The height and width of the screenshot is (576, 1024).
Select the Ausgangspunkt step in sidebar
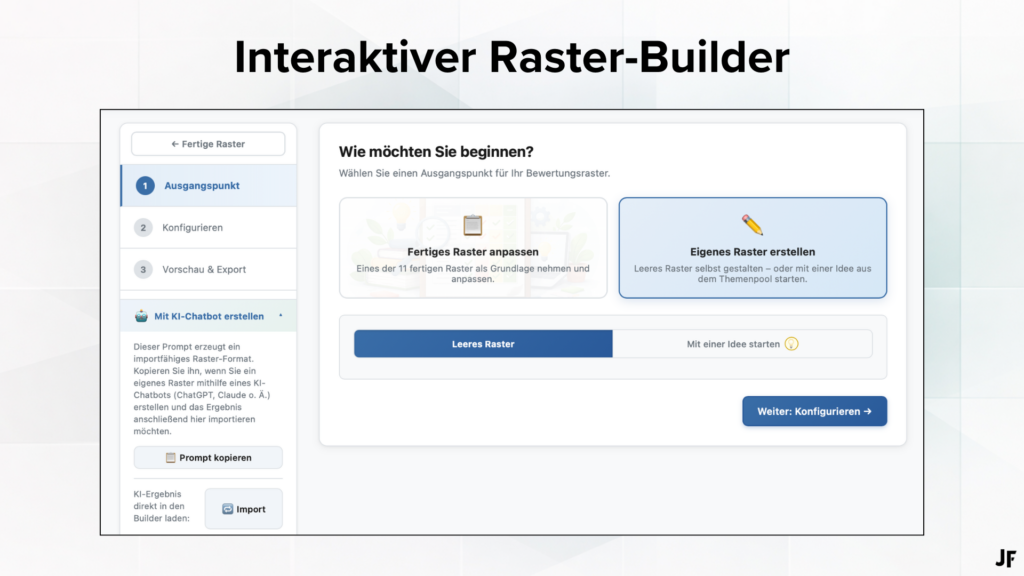(x=201, y=186)
